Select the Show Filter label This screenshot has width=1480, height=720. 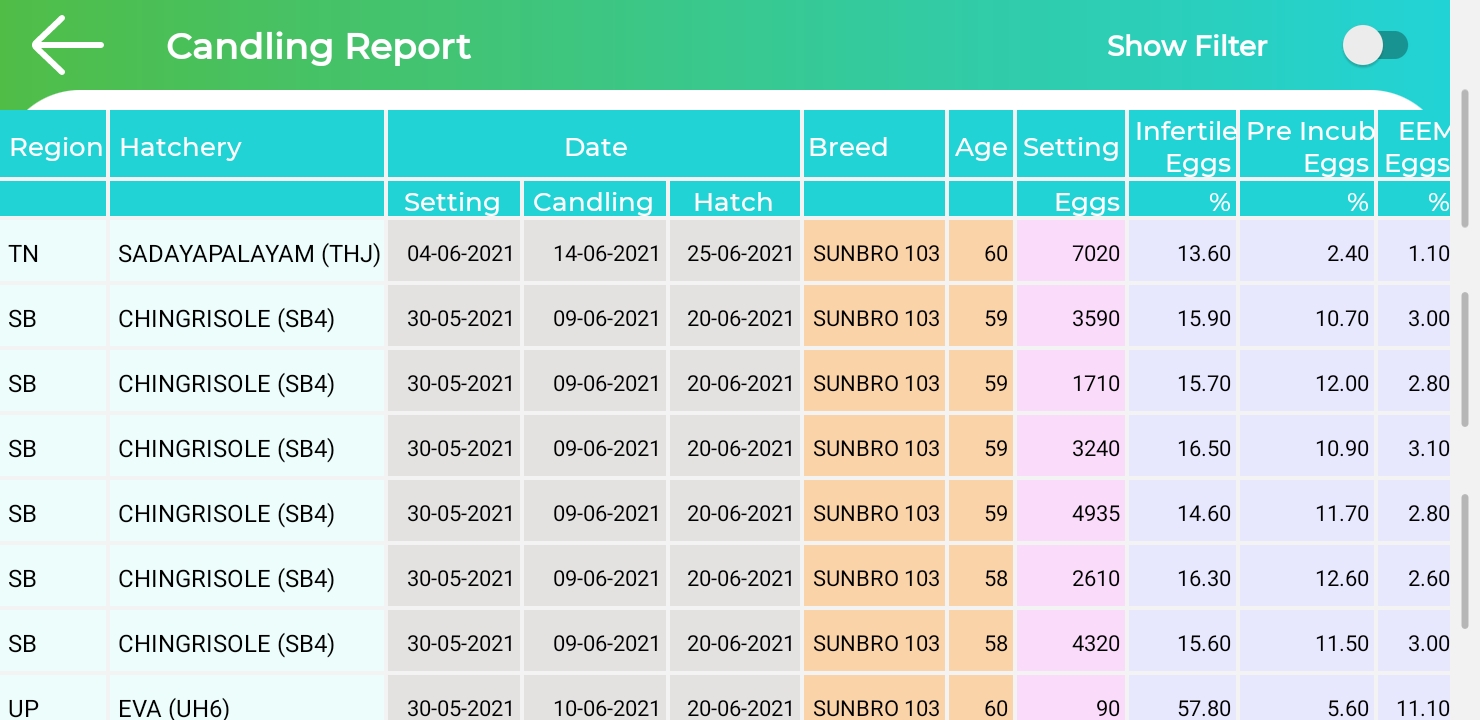click(x=1187, y=46)
